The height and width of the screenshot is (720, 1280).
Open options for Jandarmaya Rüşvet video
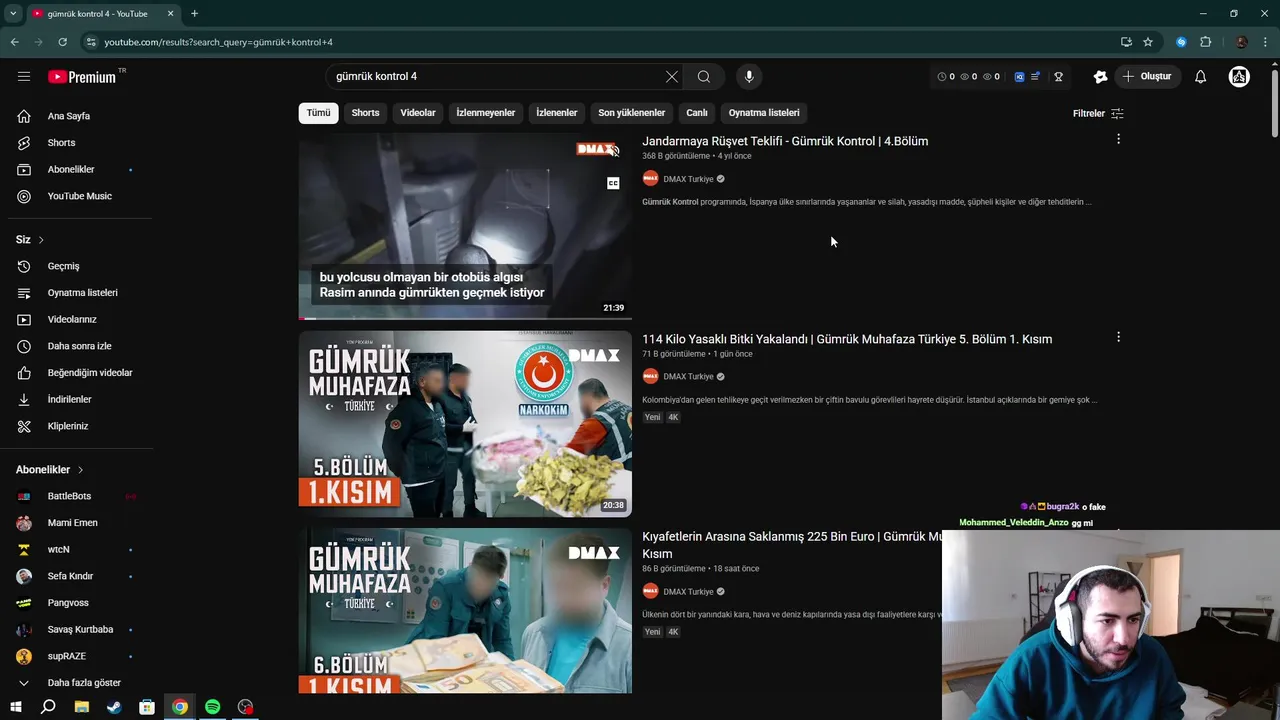click(1118, 139)
